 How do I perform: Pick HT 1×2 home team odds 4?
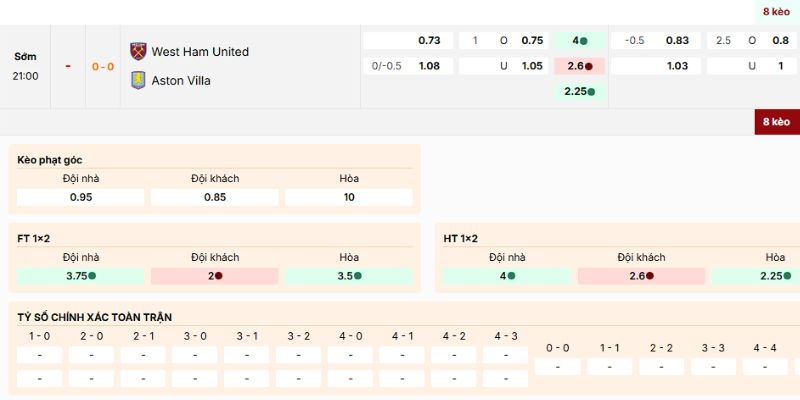coord(506,276)
